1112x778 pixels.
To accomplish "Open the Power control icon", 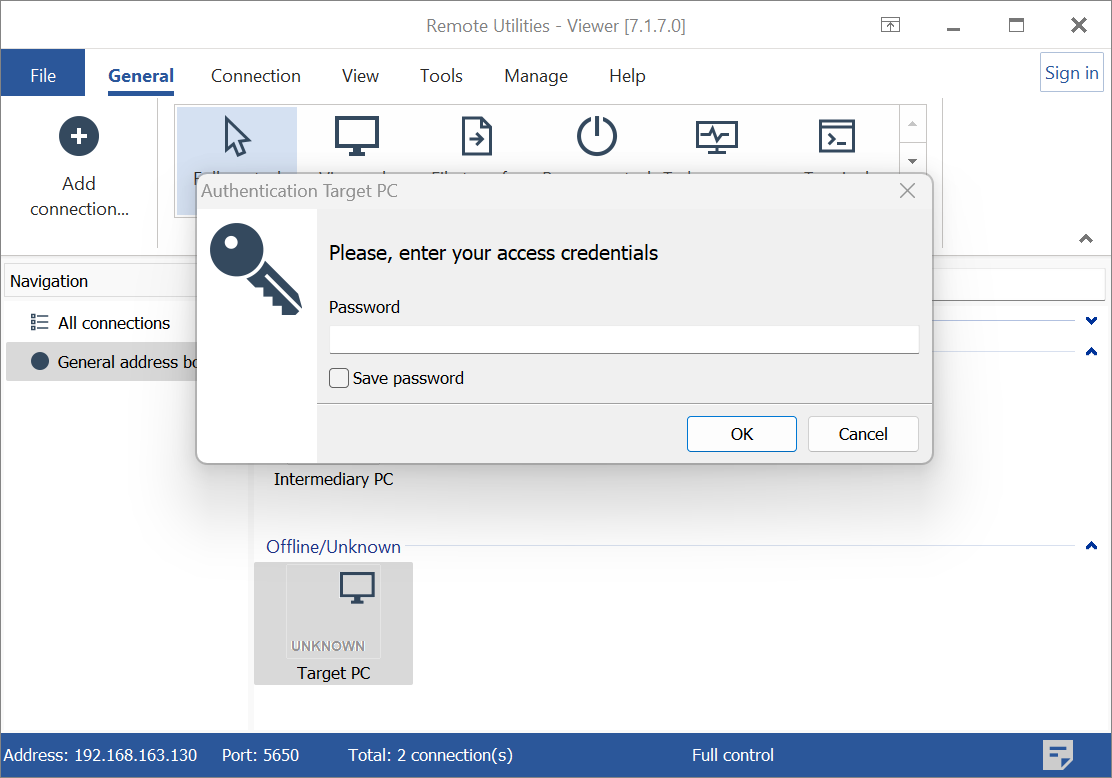I will [597, 137].
